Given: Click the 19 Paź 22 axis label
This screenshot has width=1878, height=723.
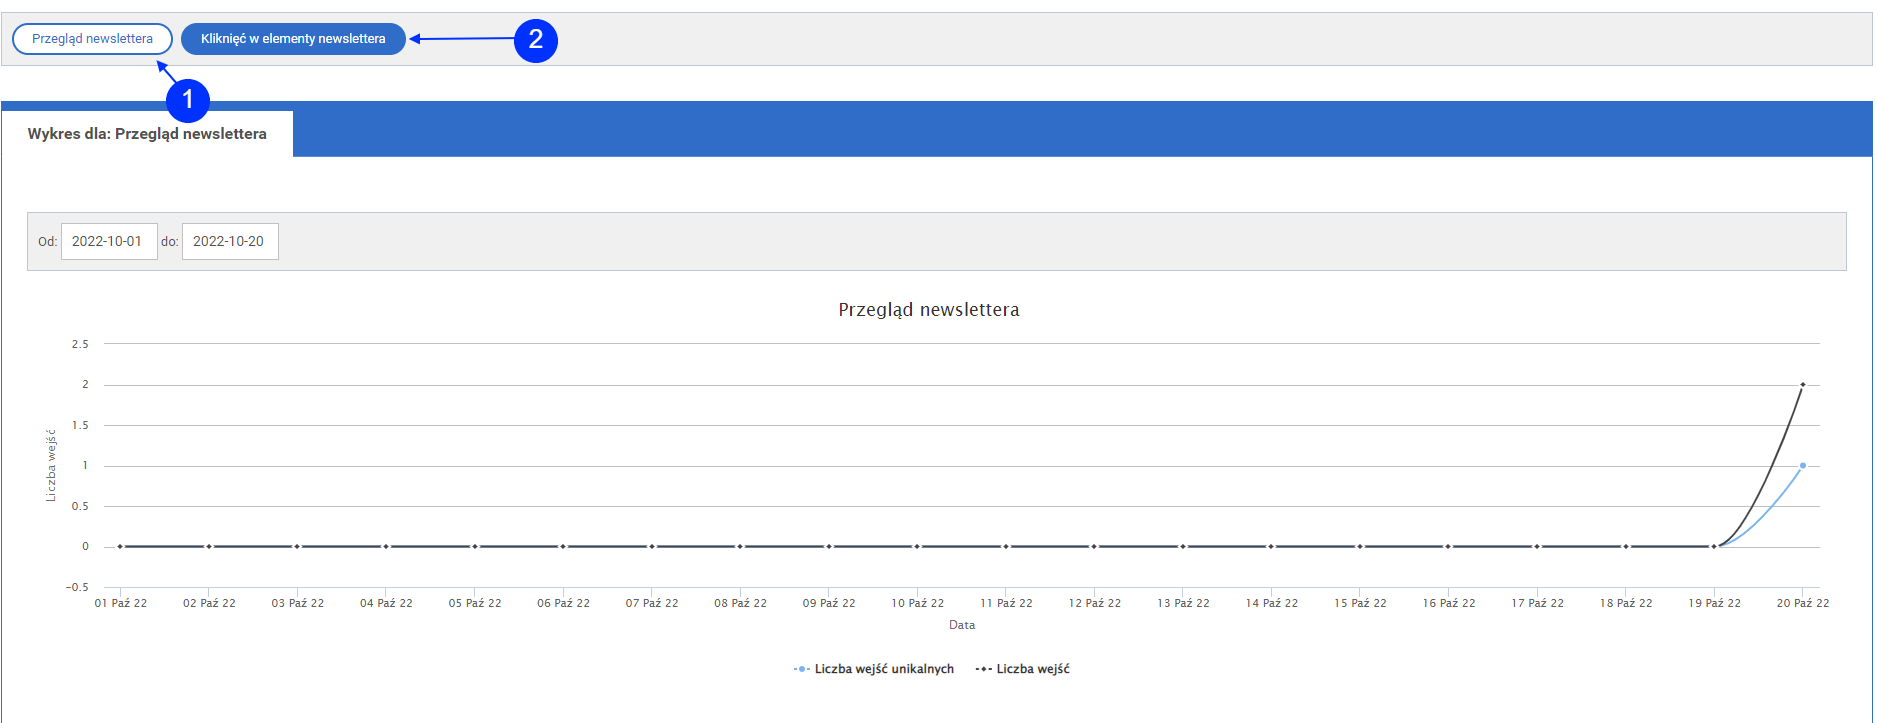Looking at the screenshot, I should (1715, 603).
